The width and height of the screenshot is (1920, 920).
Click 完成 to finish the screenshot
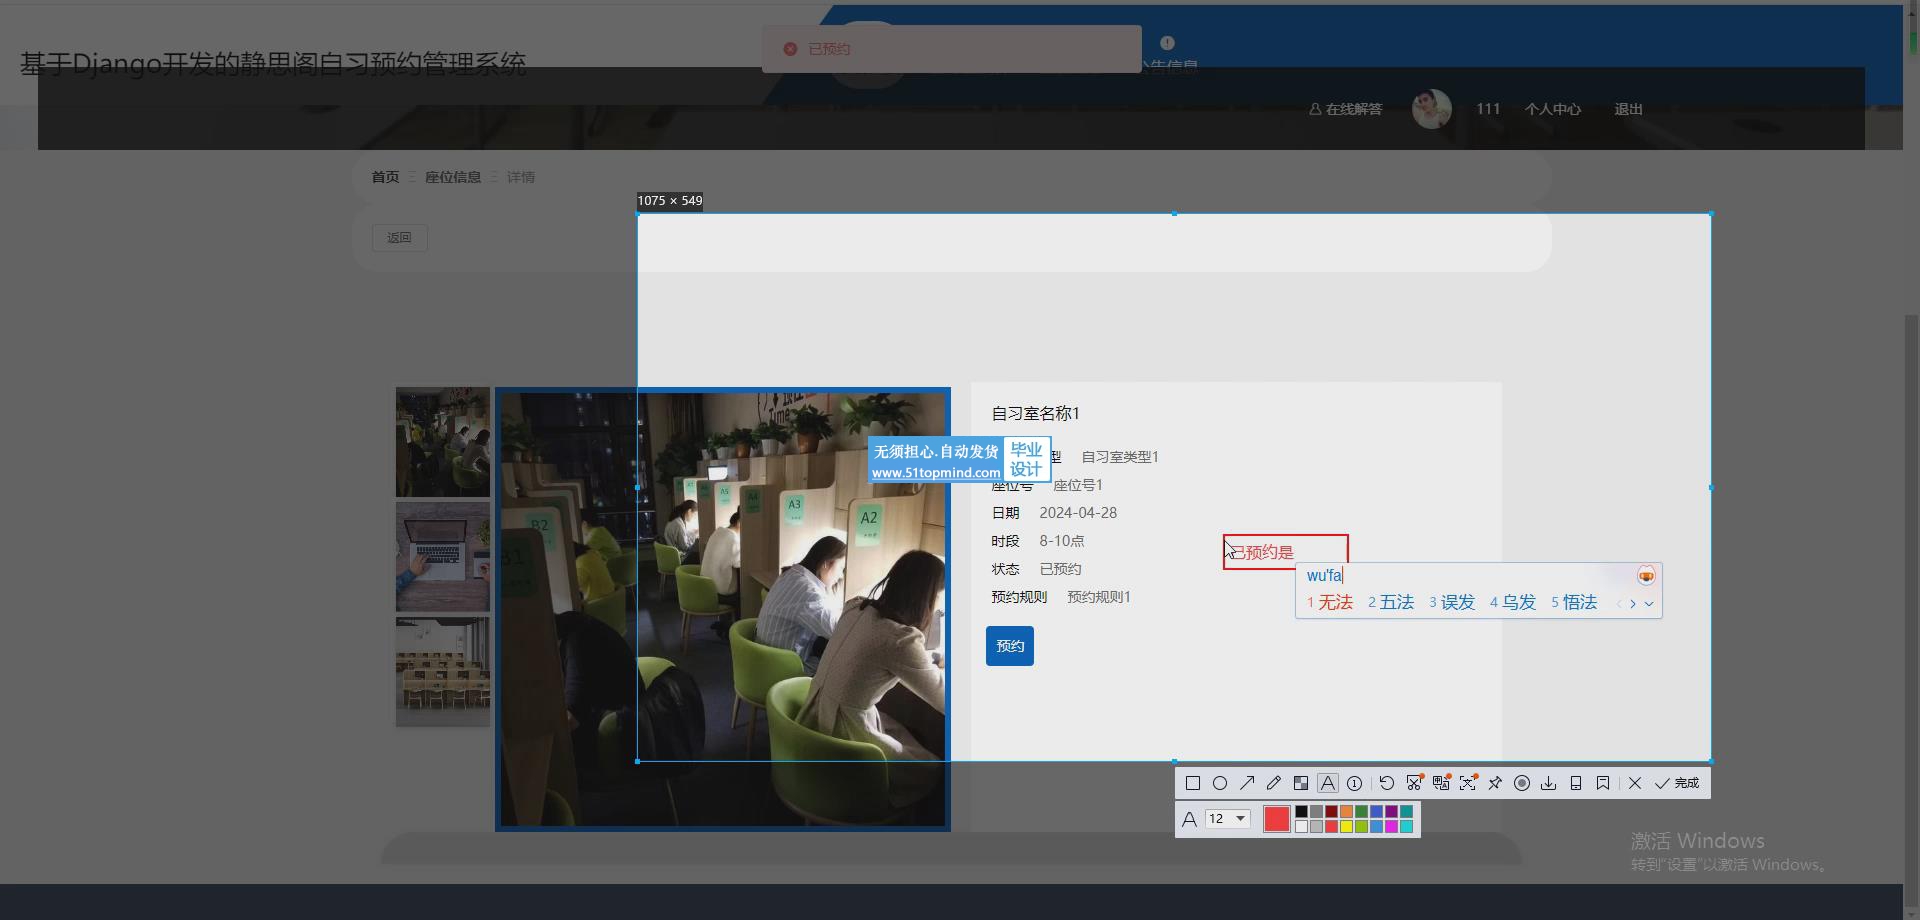(1677, 783)
